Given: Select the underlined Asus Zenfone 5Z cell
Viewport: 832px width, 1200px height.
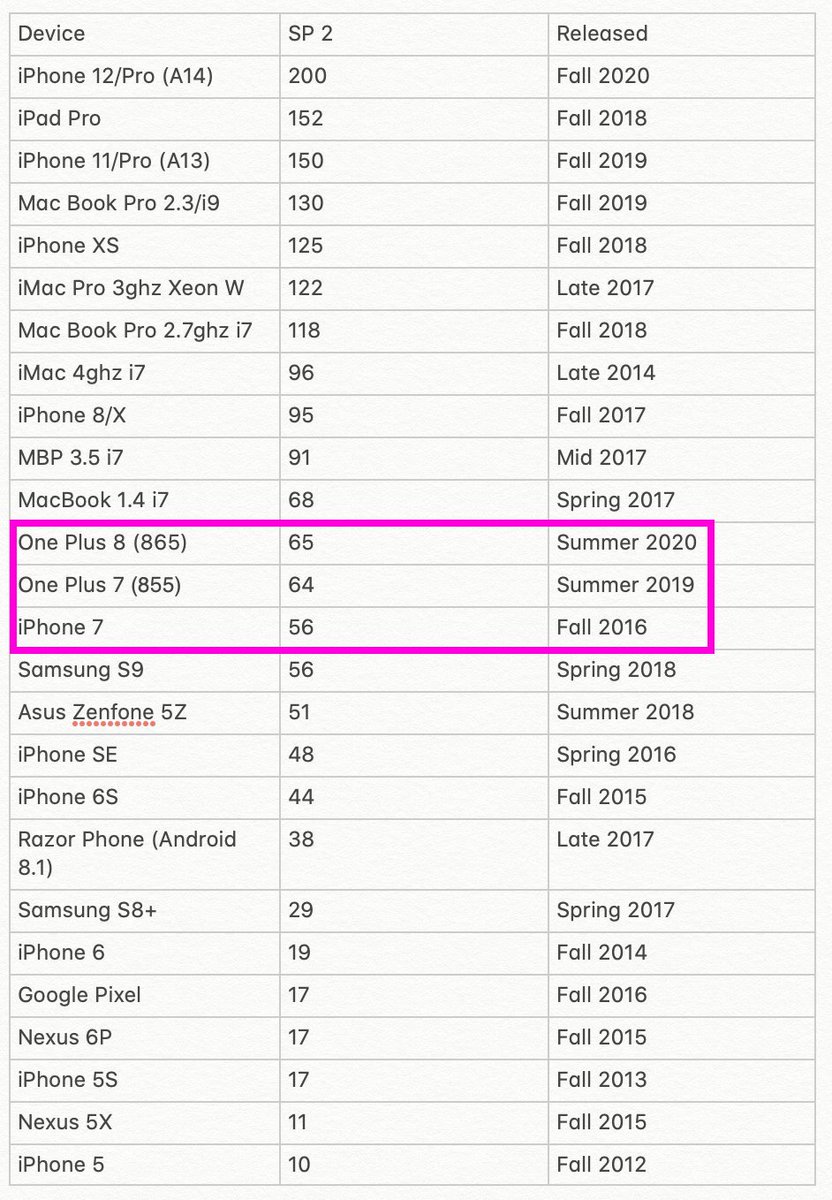Looking at the screenshot, I should click(100, 713).
